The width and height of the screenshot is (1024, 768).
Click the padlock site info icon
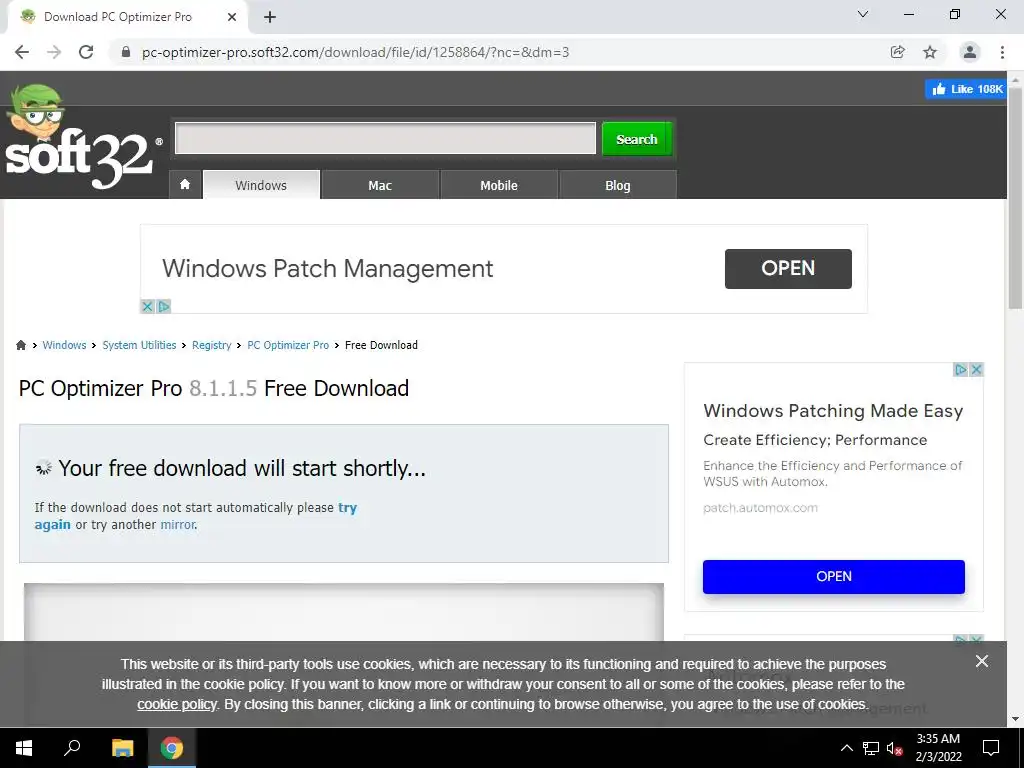pyautogui.click(x=126, y=52)
